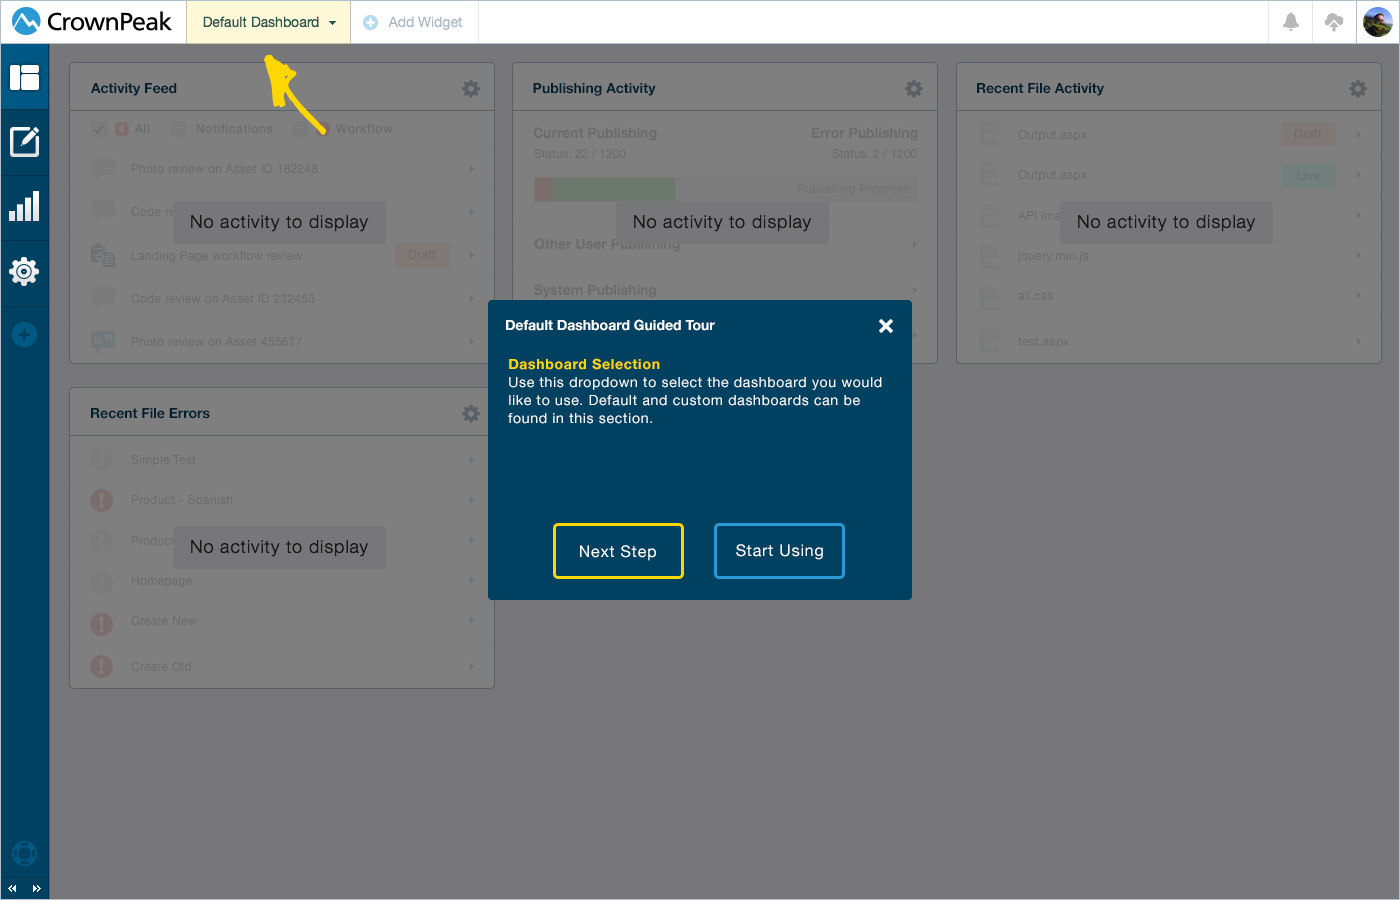Expand Simple Test error row arrow
1400x900 pixels.
471,460
